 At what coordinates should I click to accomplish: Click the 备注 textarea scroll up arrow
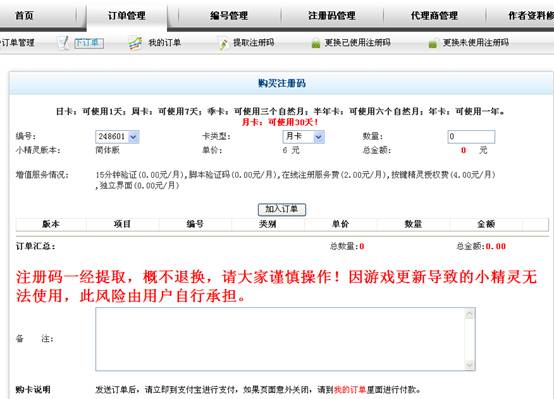point(469,314)
